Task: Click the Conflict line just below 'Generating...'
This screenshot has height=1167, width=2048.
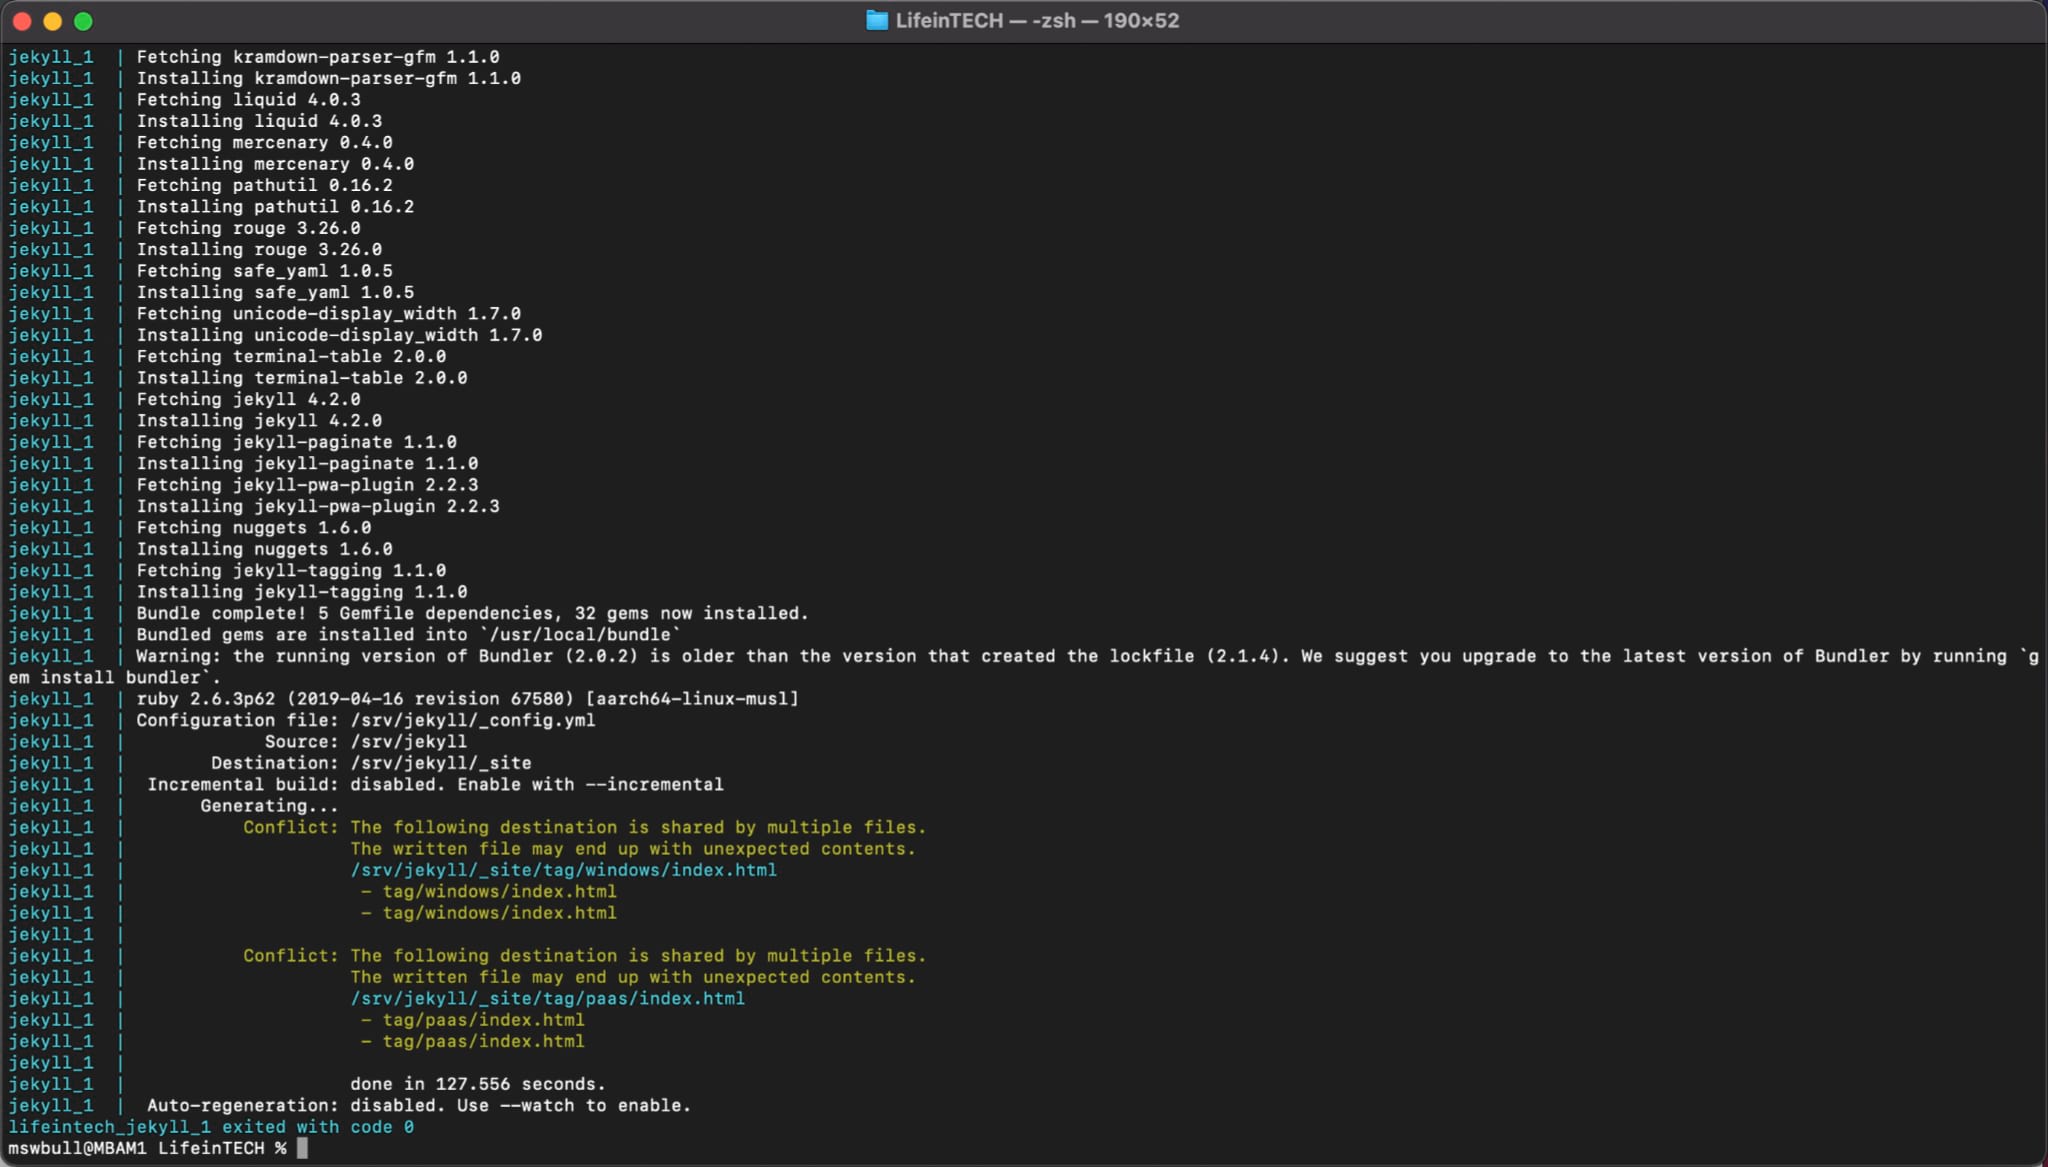Action: [x=585, y=827]
